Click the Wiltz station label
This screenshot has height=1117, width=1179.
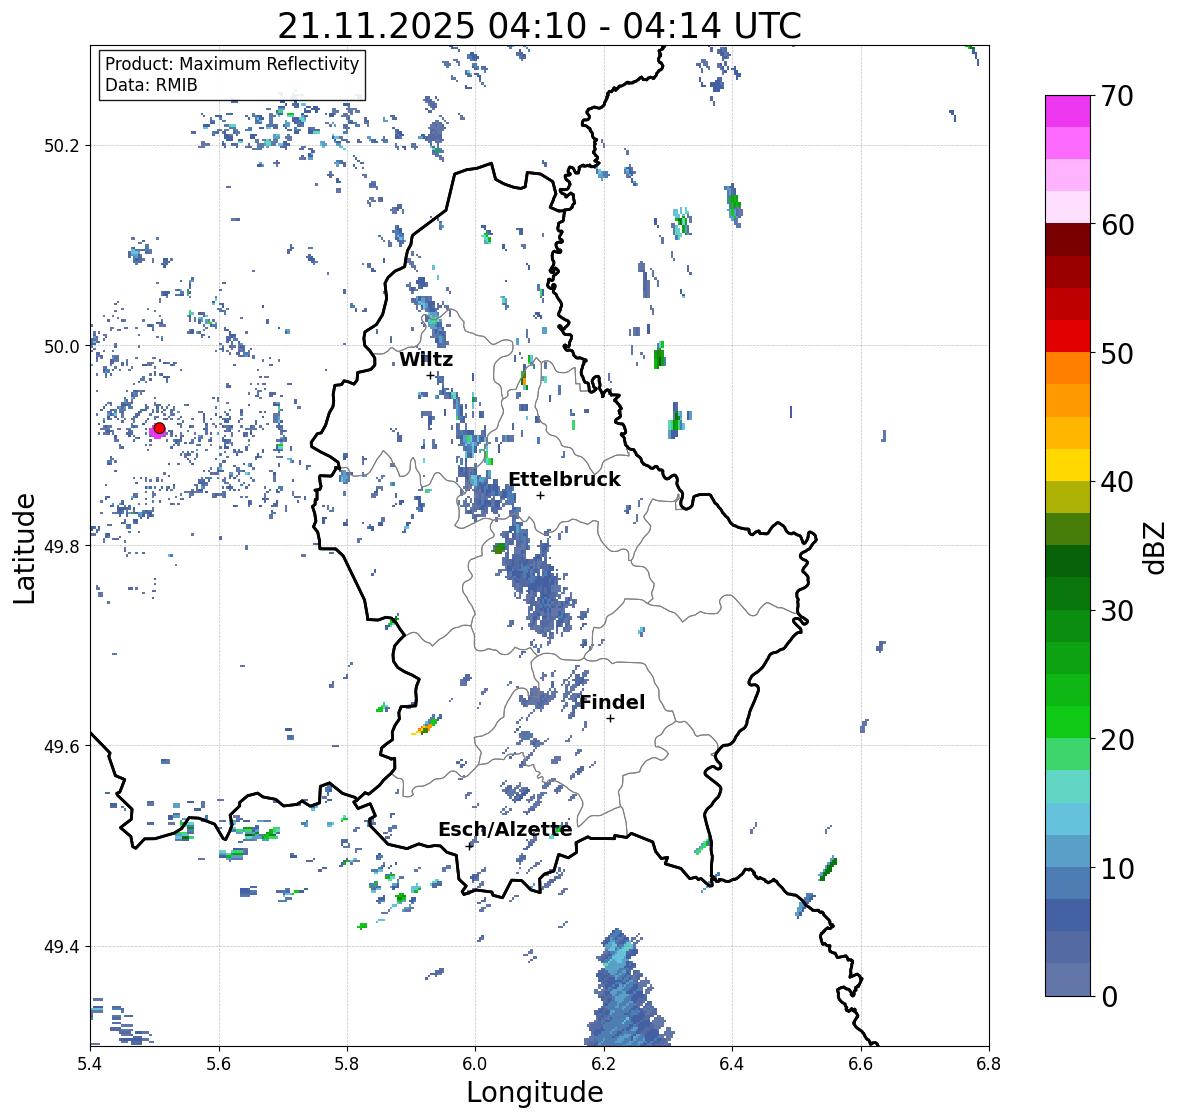[x=426, y=359]
